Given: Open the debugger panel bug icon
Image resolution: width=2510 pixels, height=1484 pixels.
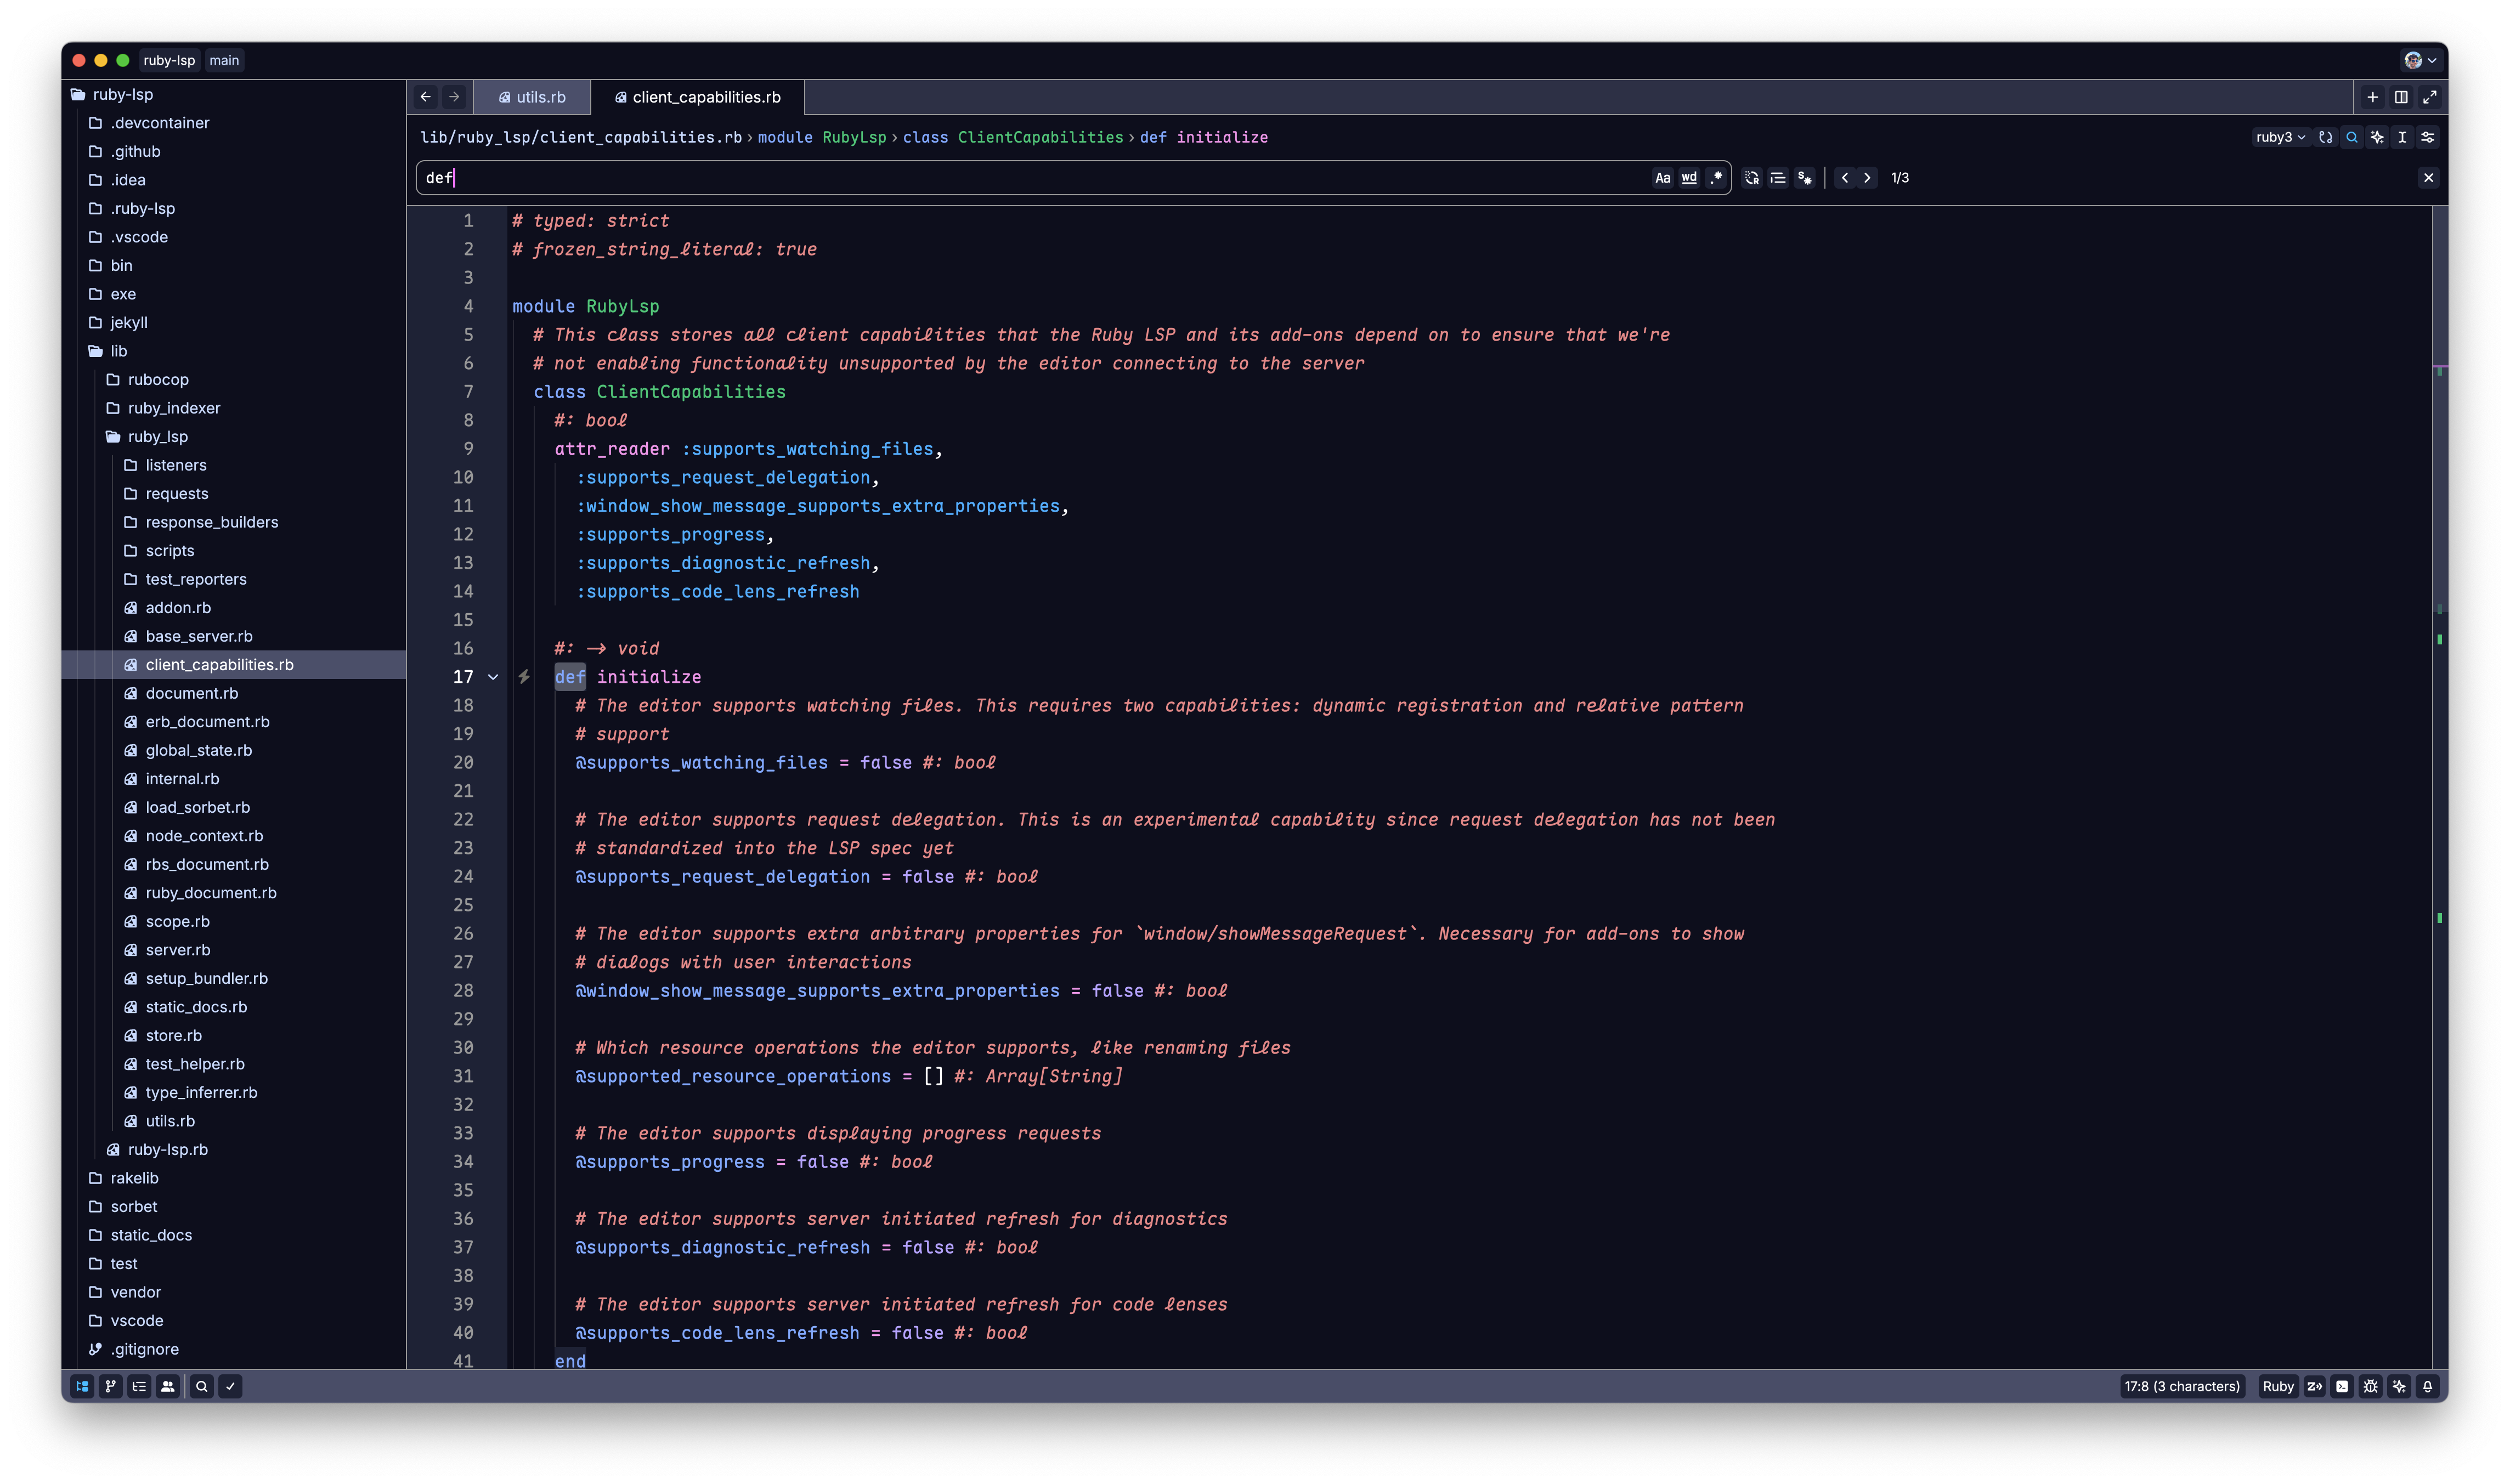Looking at the screenshot, I should [x=2370, y=1386].
